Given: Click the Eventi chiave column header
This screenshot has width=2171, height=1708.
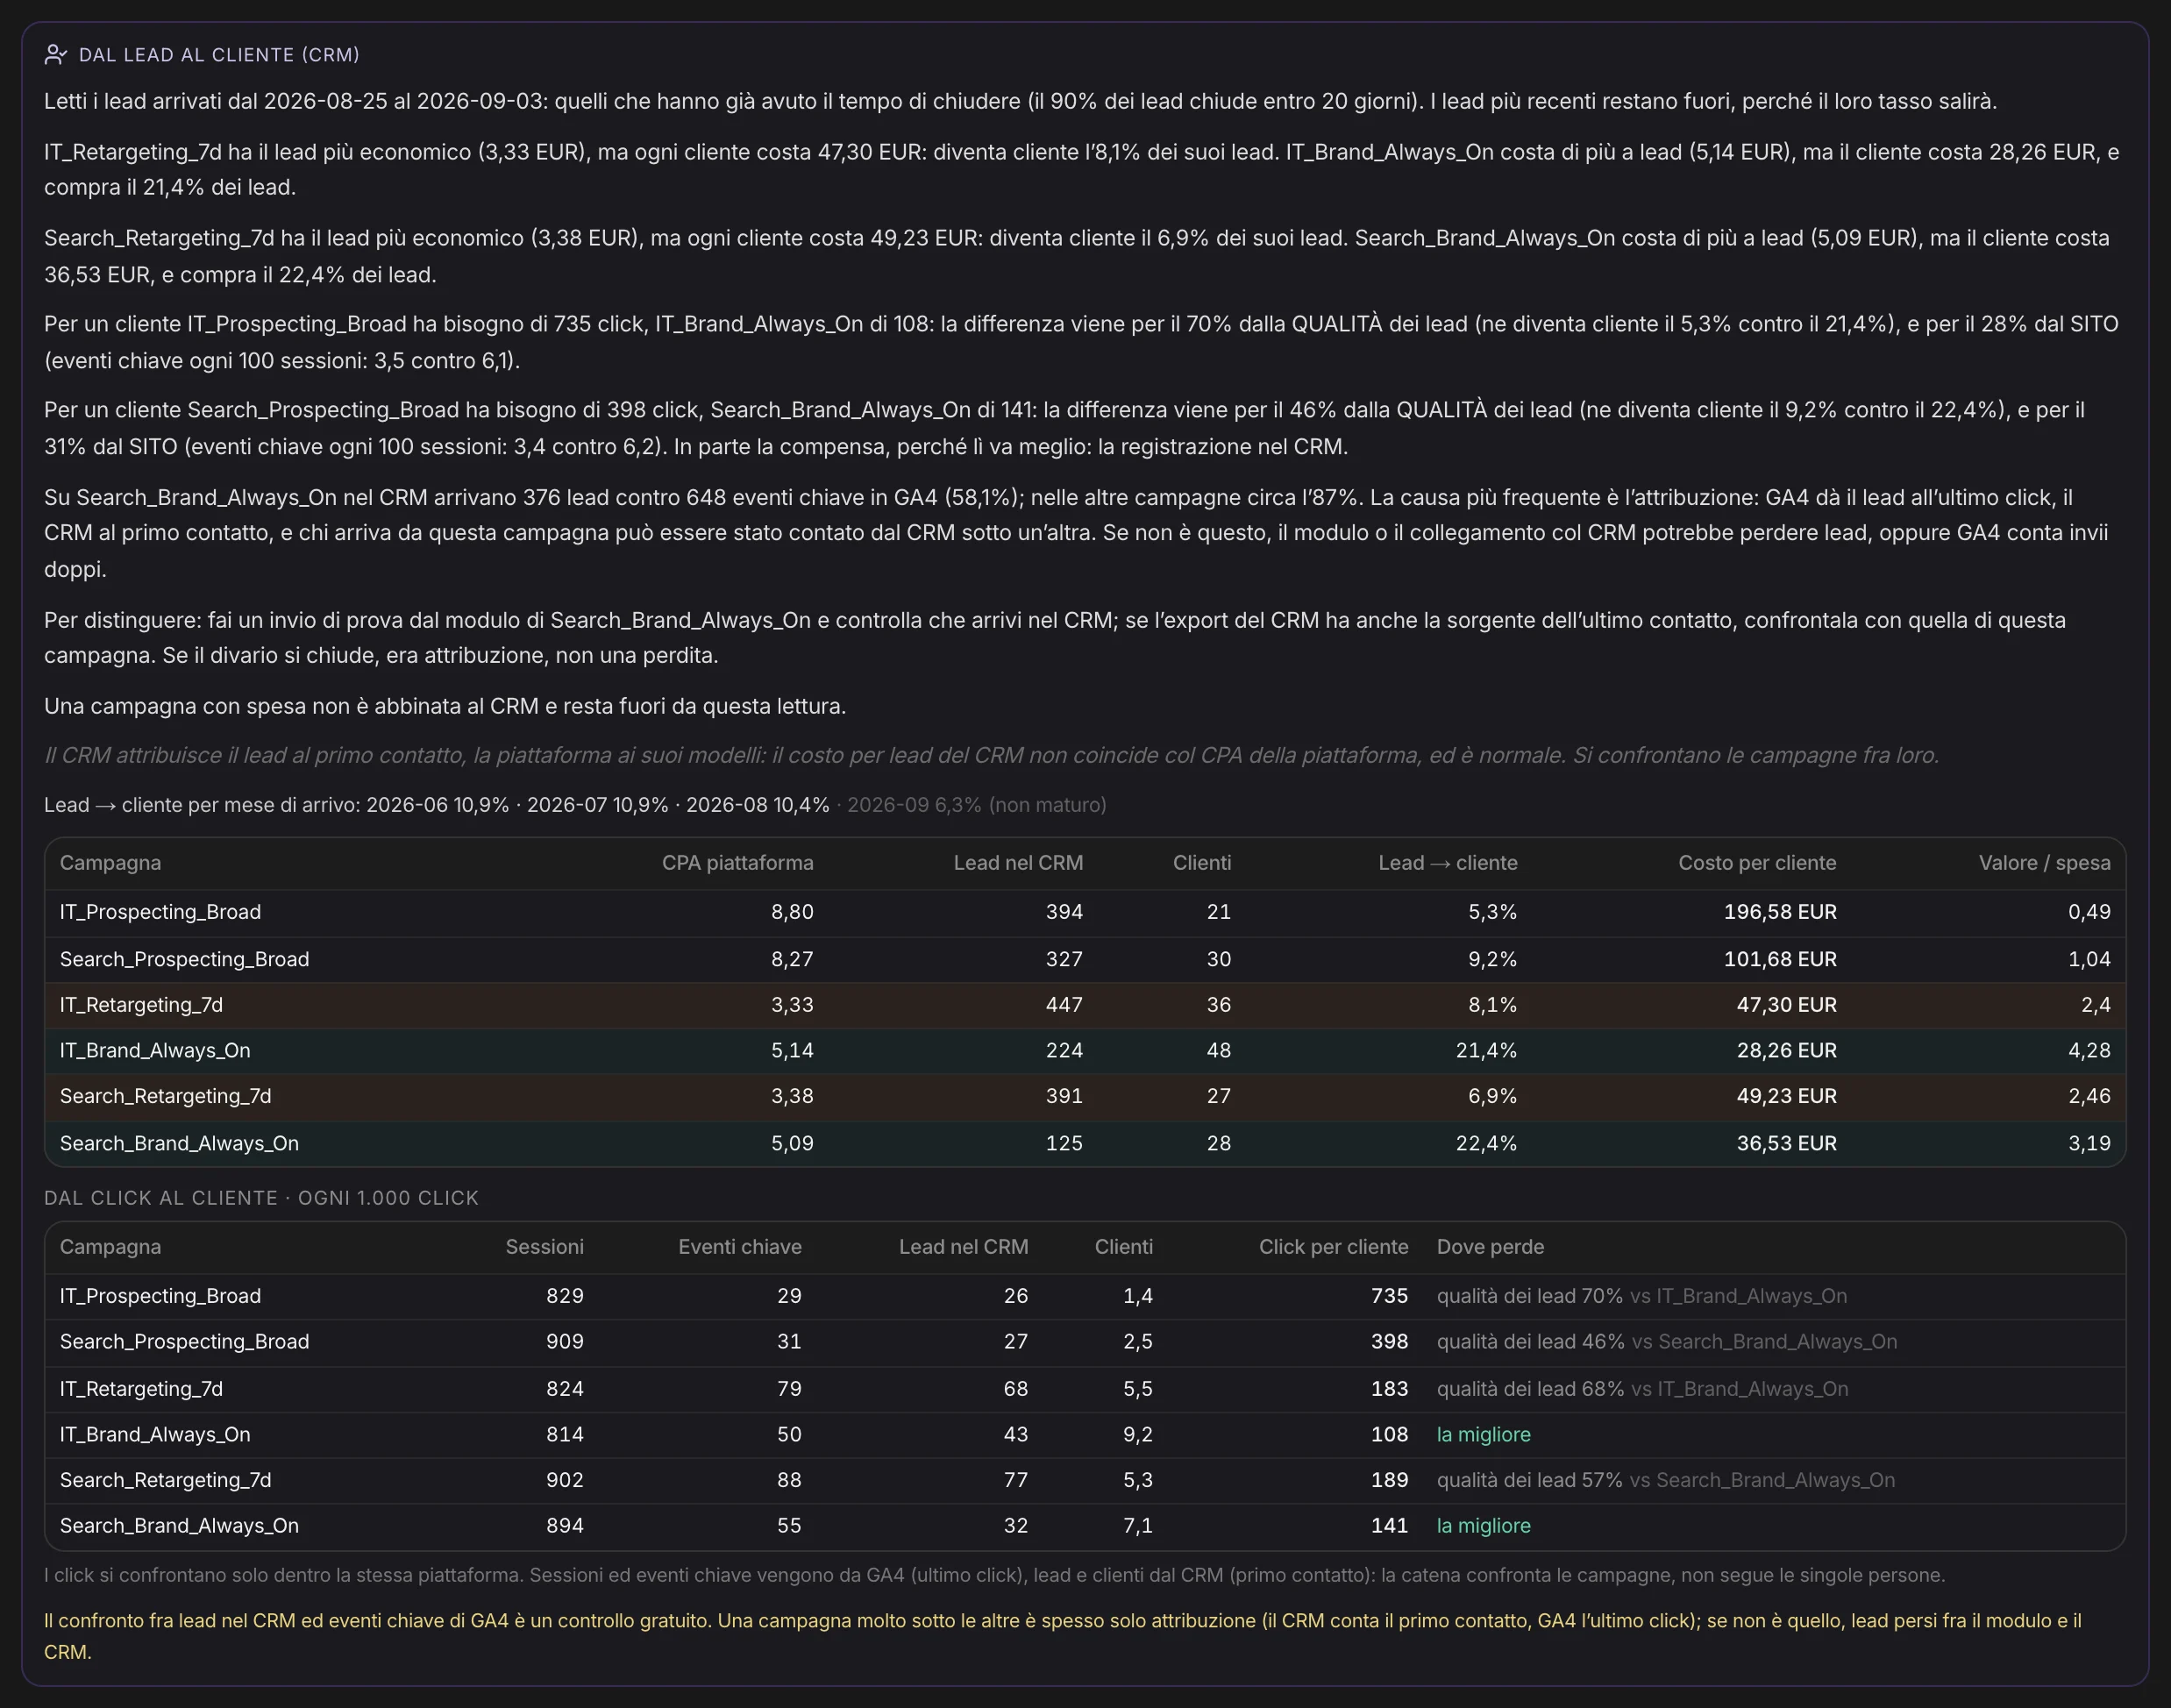Looking at the screenshot, I should coord(740,1247).
